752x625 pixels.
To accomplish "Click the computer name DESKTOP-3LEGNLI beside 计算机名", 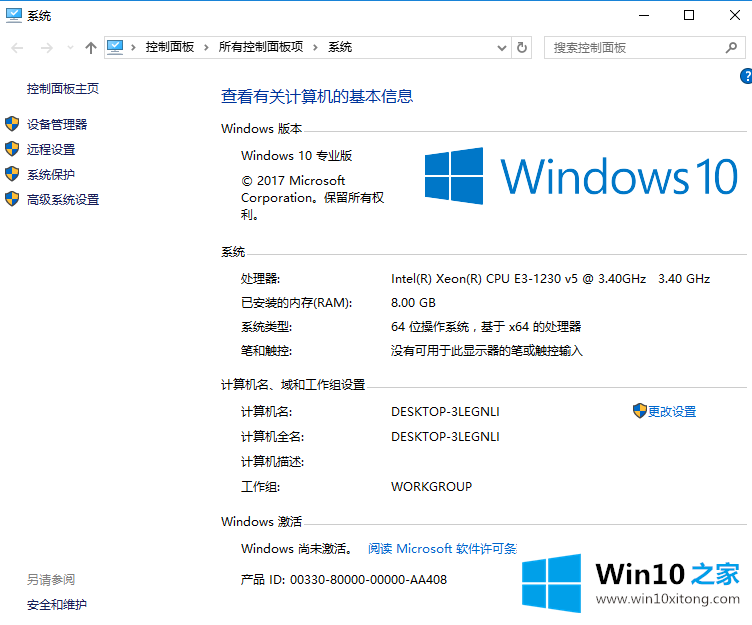I will (445, 412).
